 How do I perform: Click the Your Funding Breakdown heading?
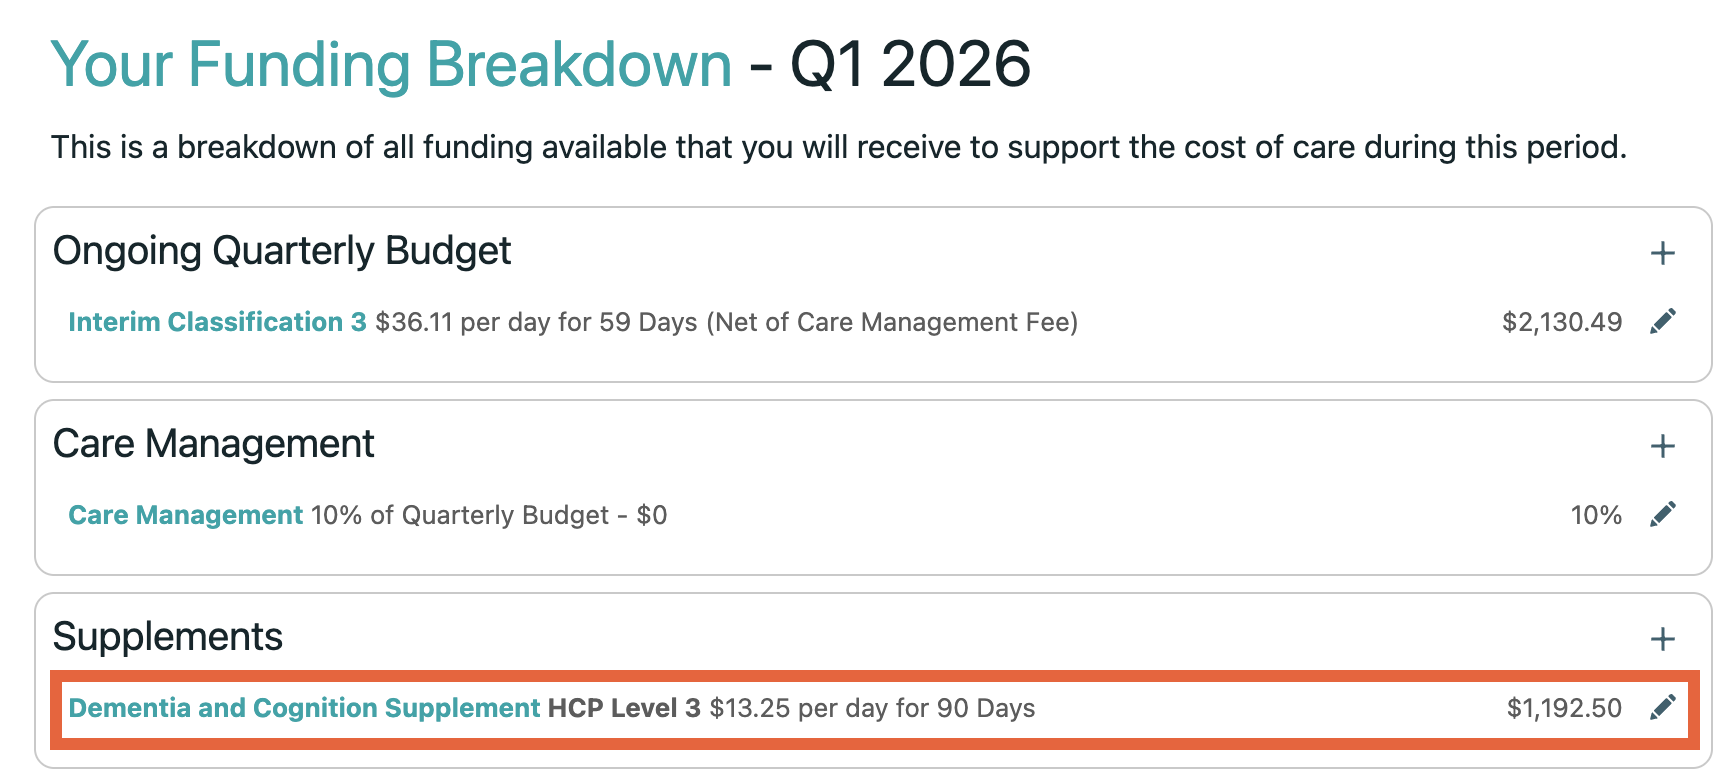point(392,64)
